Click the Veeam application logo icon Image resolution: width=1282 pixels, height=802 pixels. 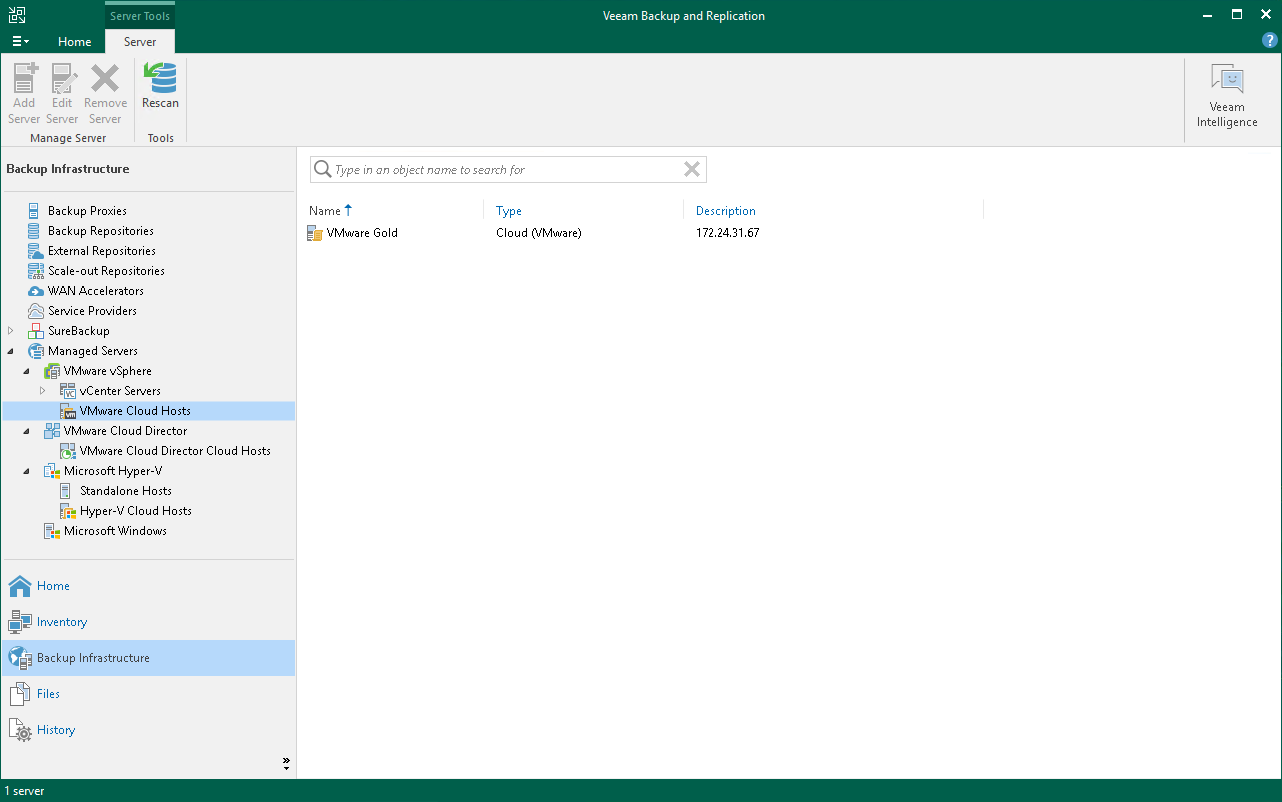point(17,15)
